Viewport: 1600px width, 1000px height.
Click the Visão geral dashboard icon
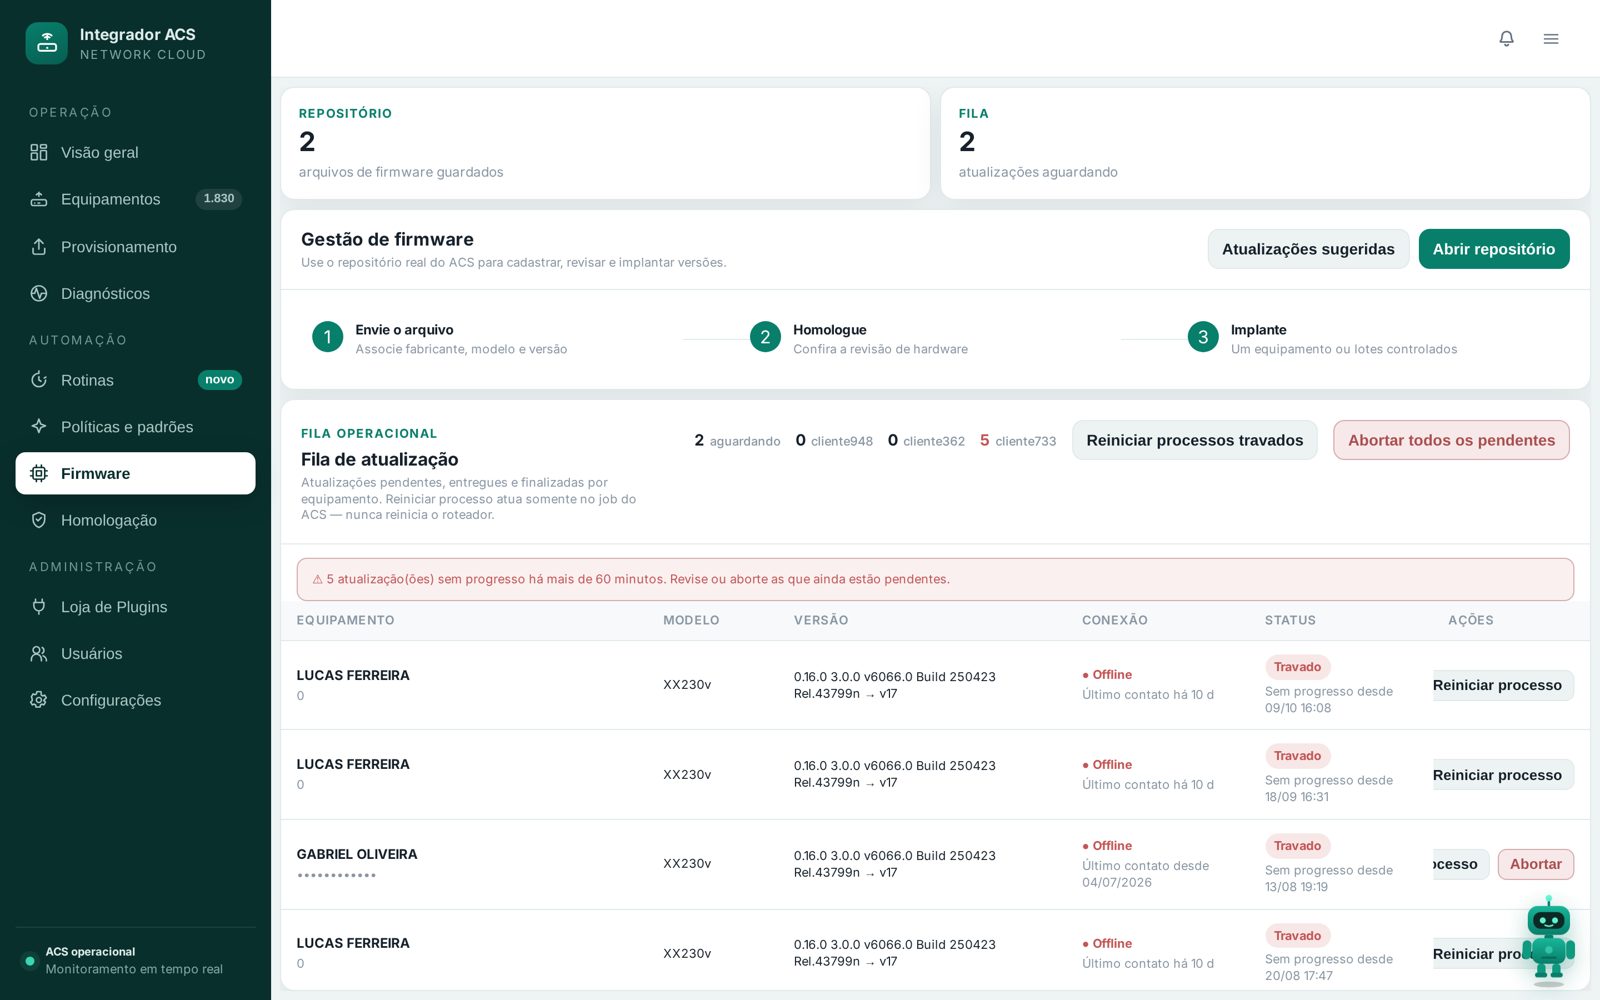[39, 152]
